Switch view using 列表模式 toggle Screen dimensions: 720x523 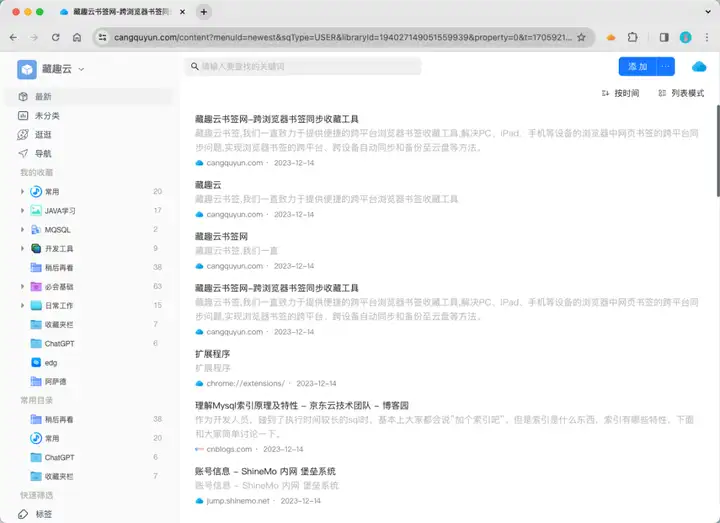(x=681, y=93)
